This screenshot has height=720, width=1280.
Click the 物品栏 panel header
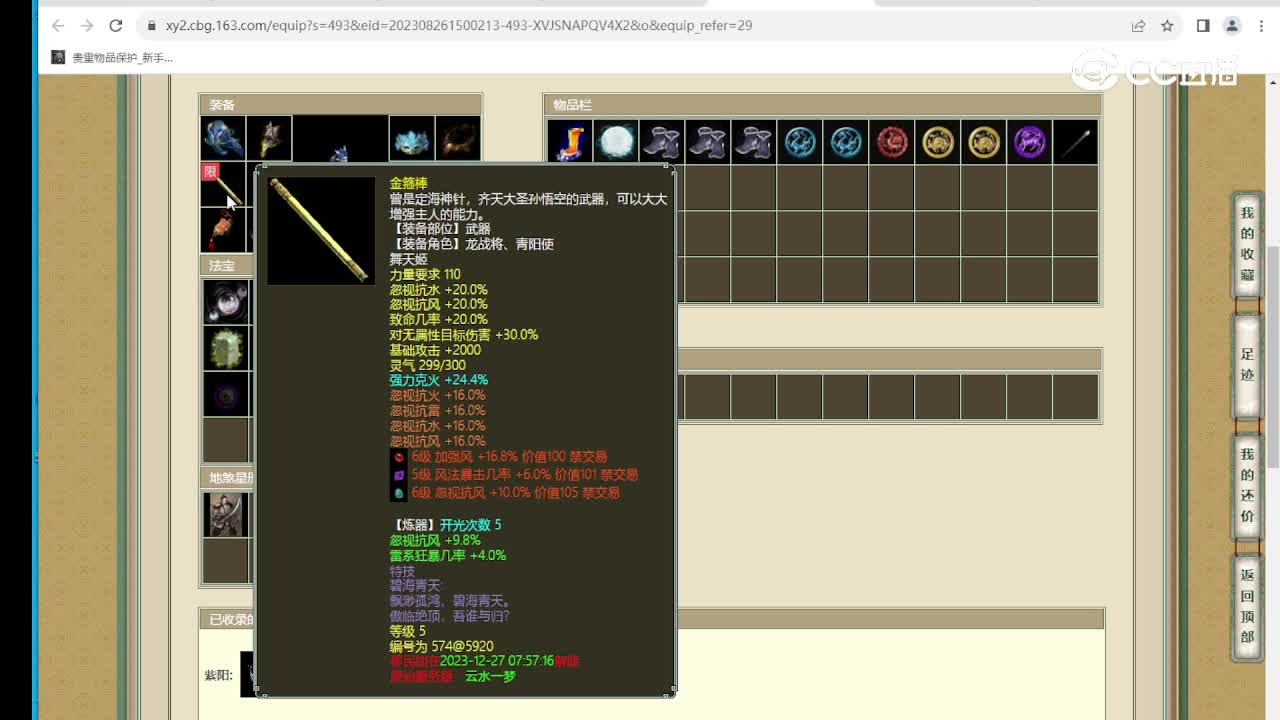tap(823, 105)
